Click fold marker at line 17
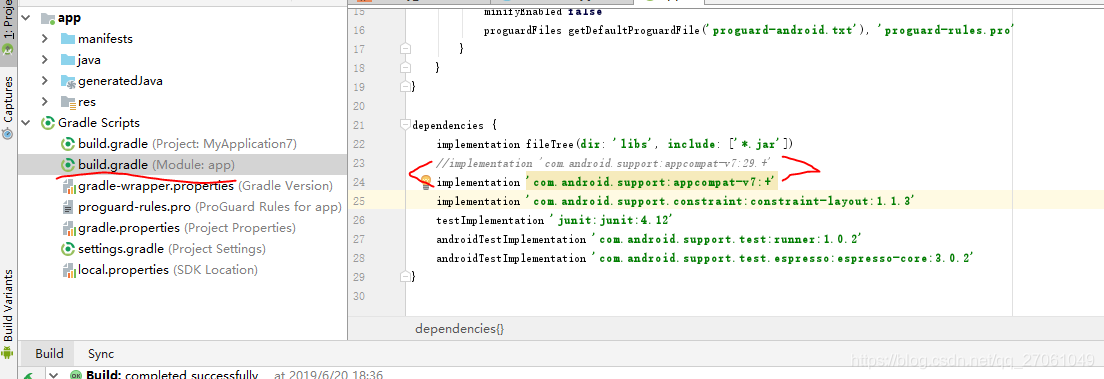The width and height of the screenshot is (1104, 379). [x=405, y=49]
